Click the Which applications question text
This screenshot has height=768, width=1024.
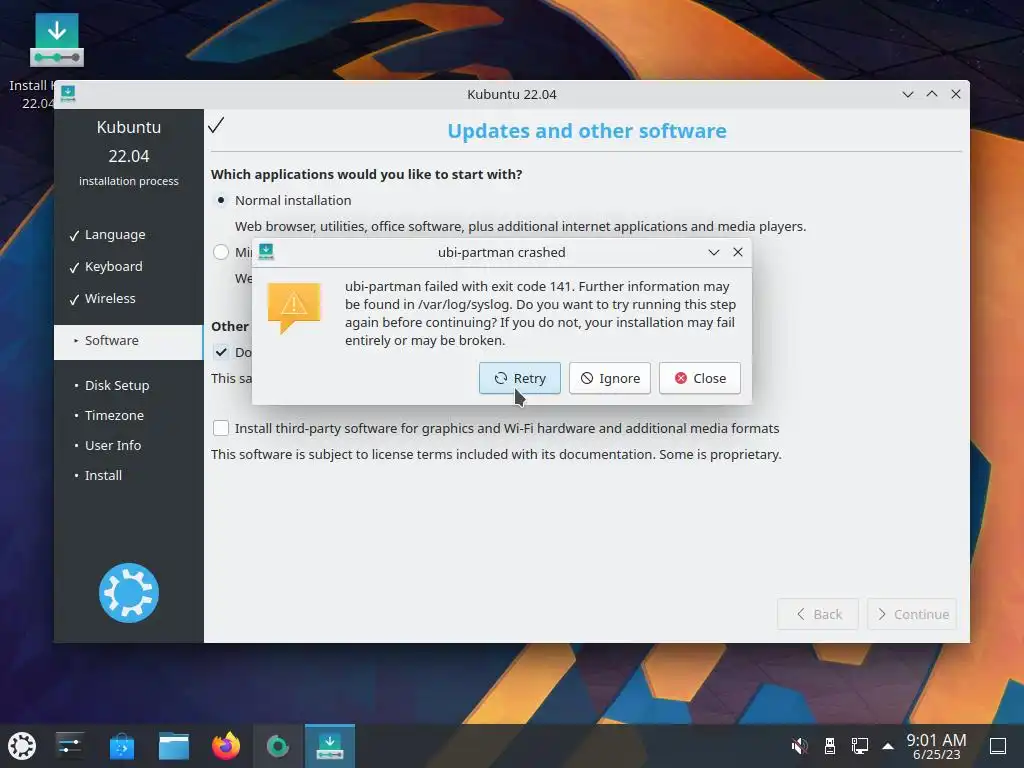[366, 174]
